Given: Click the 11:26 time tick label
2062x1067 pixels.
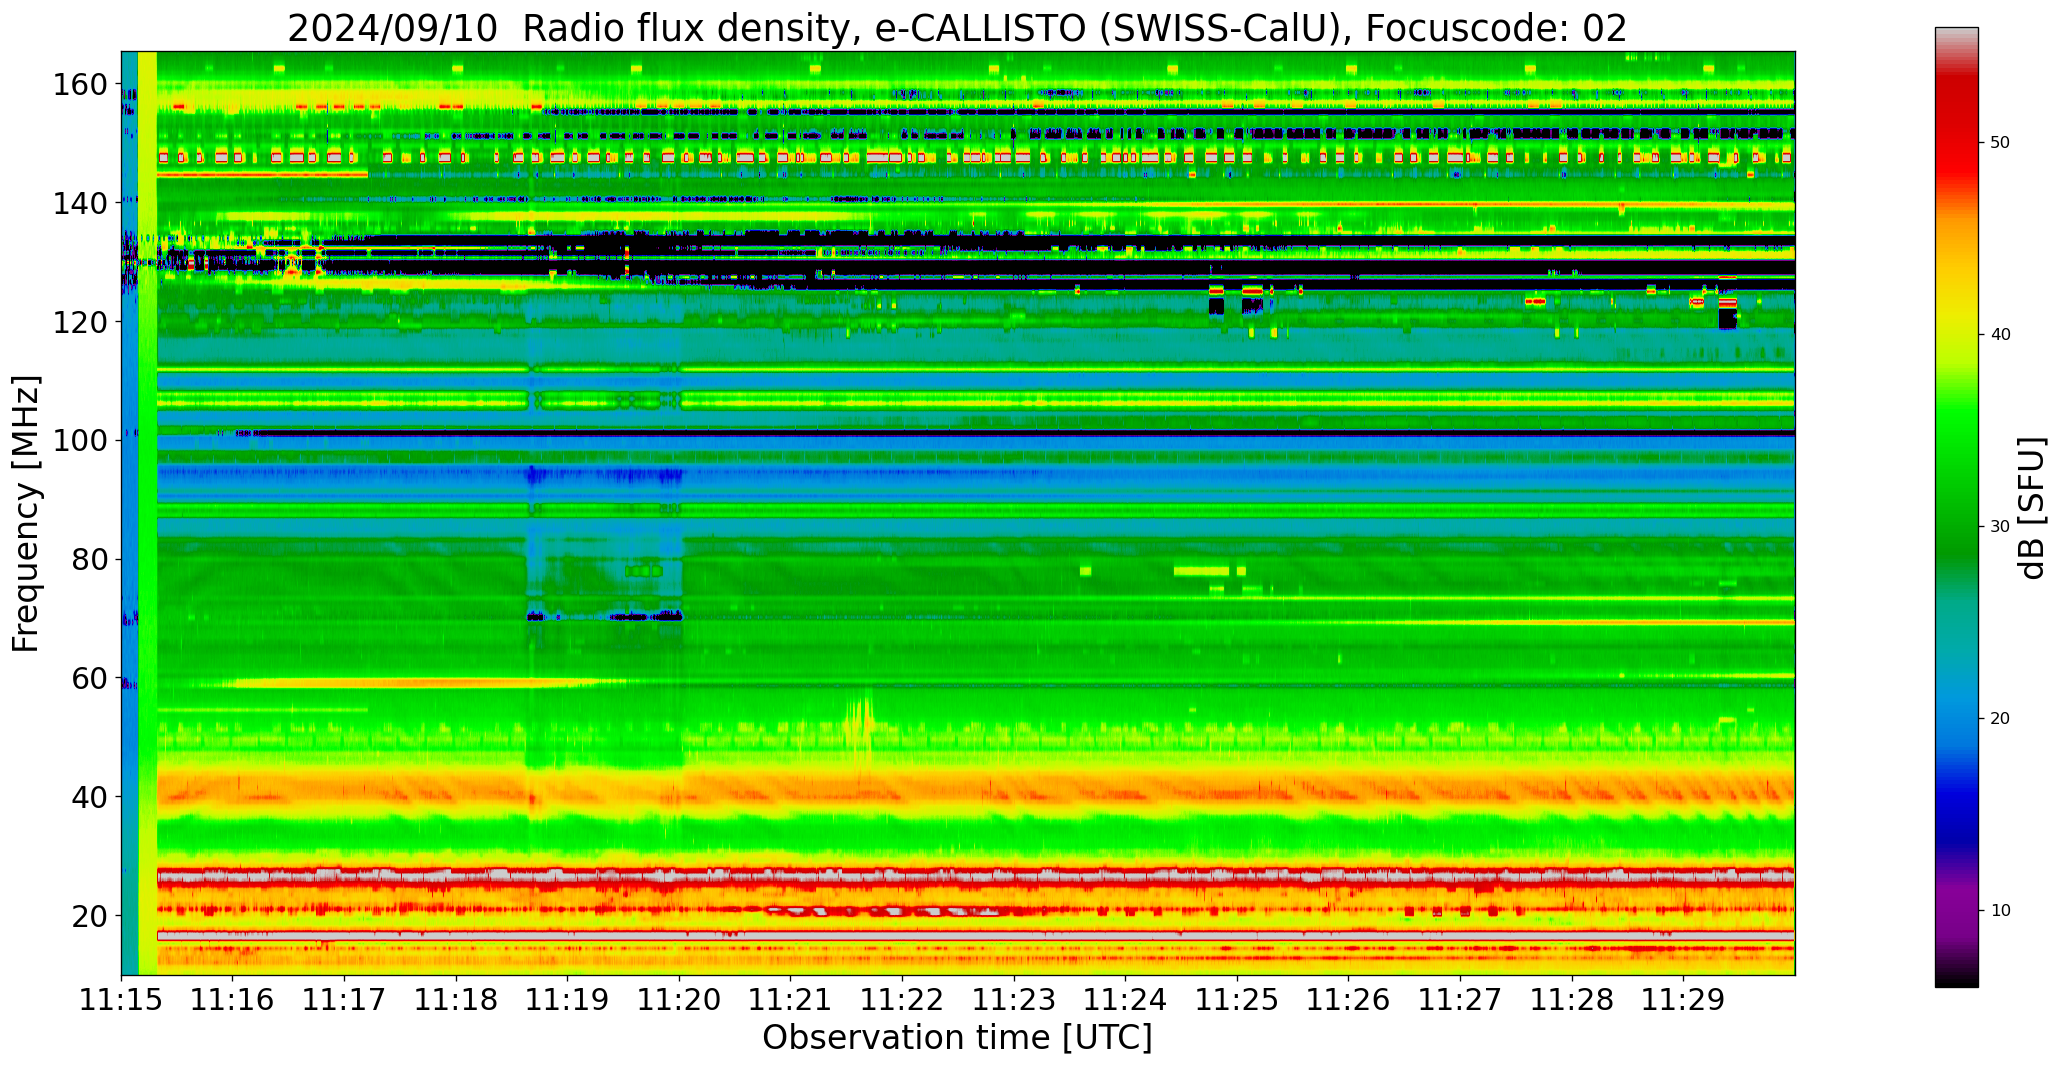Looking at the screenshot, I should tap(1349, 1000).
